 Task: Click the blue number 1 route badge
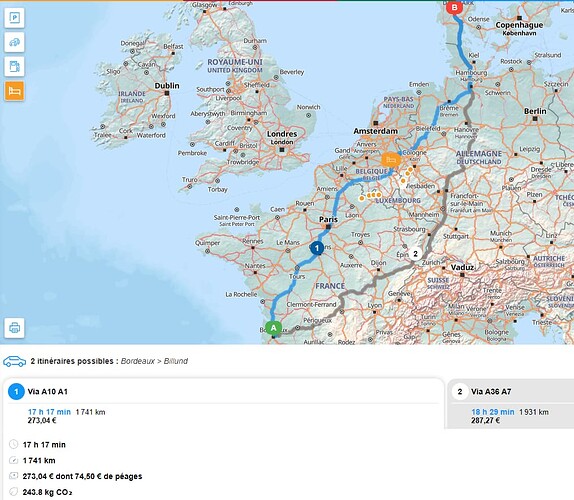tap(16, 392)
